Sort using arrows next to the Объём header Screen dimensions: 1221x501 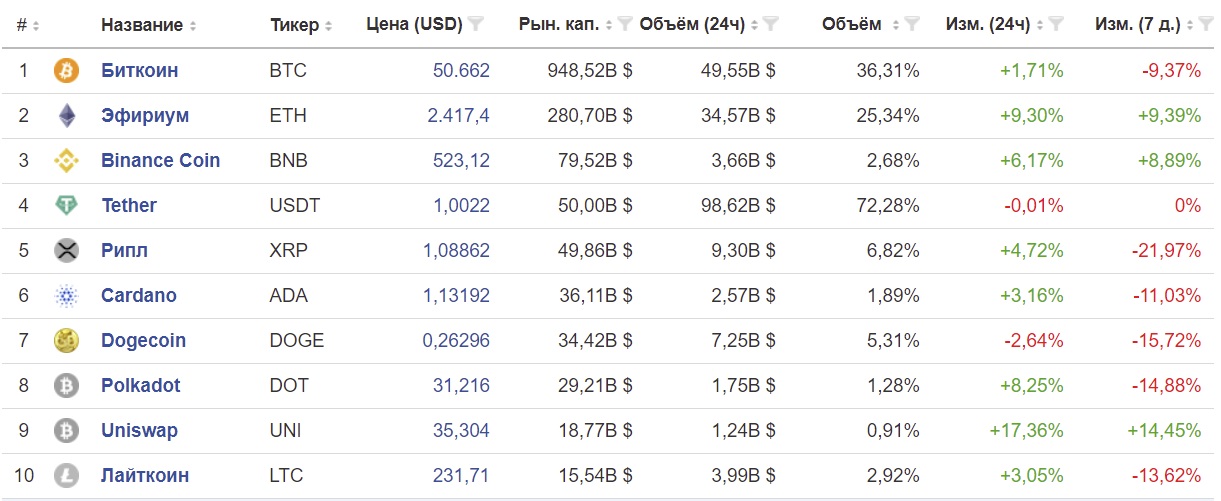coord(896,25)
